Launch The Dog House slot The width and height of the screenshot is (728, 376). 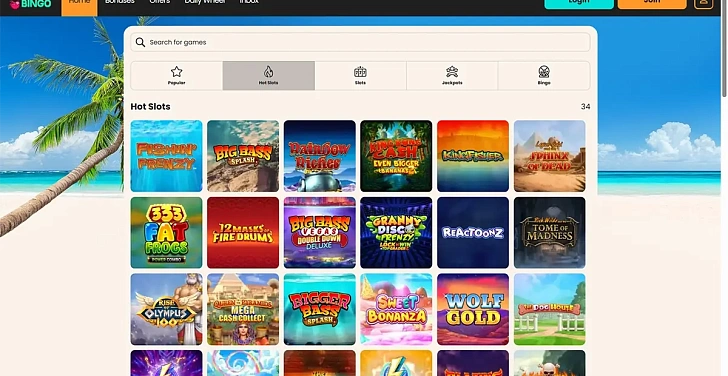[x=549, y=309]
